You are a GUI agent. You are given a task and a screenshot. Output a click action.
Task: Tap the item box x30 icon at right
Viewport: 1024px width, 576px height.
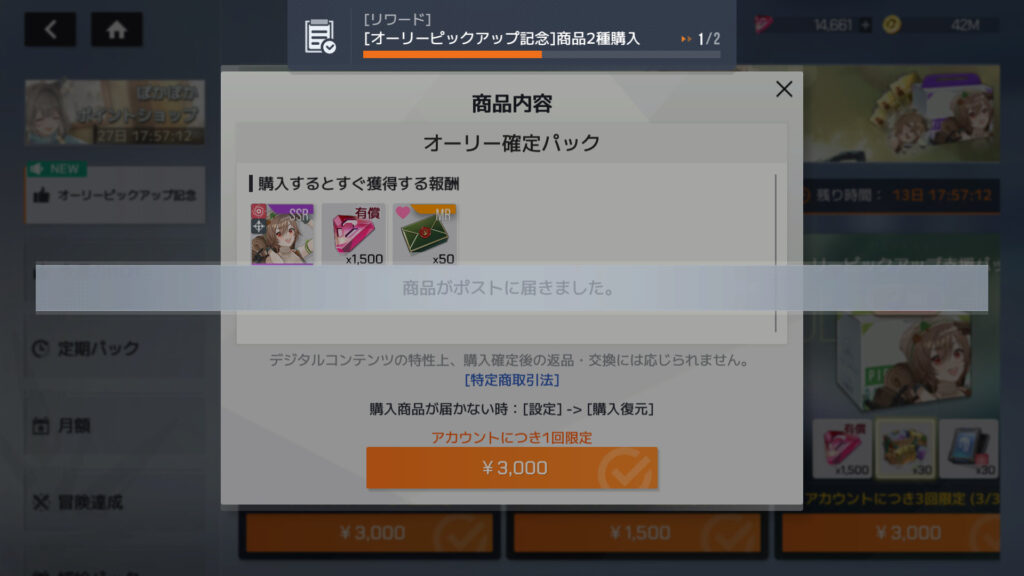click(904, 449)
